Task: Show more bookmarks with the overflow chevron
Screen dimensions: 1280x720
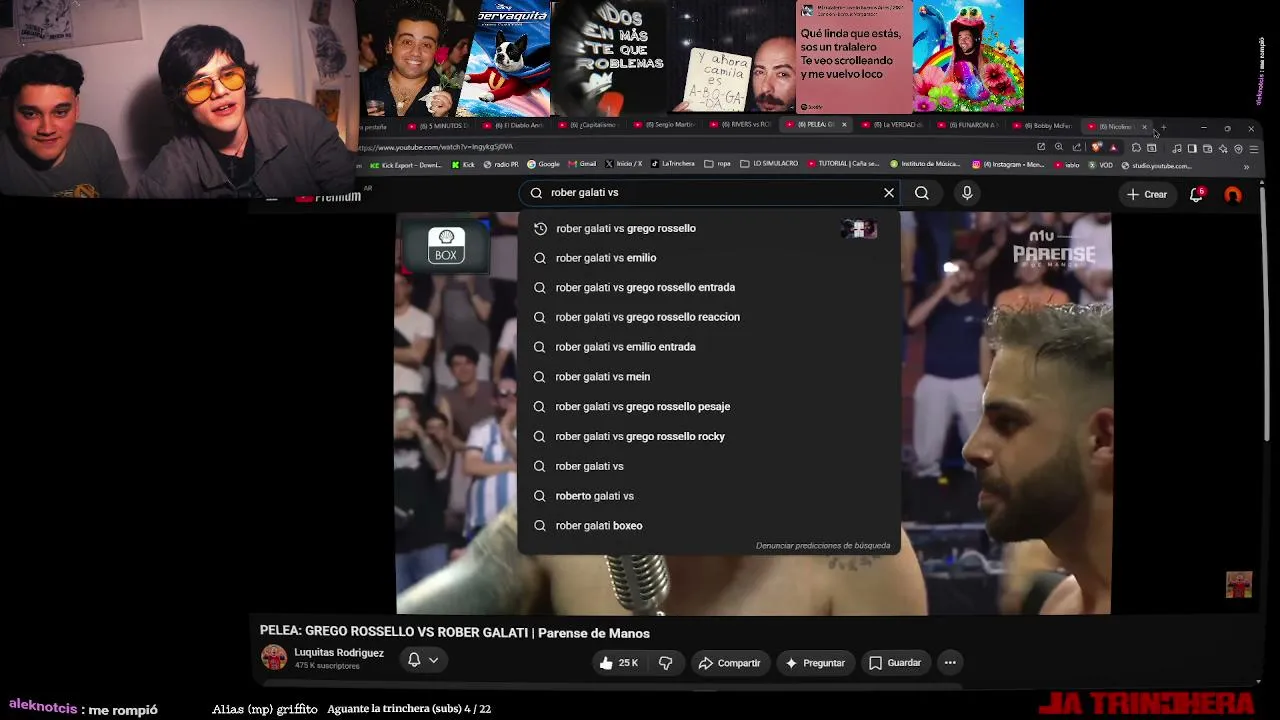Action: (1246, 166)
